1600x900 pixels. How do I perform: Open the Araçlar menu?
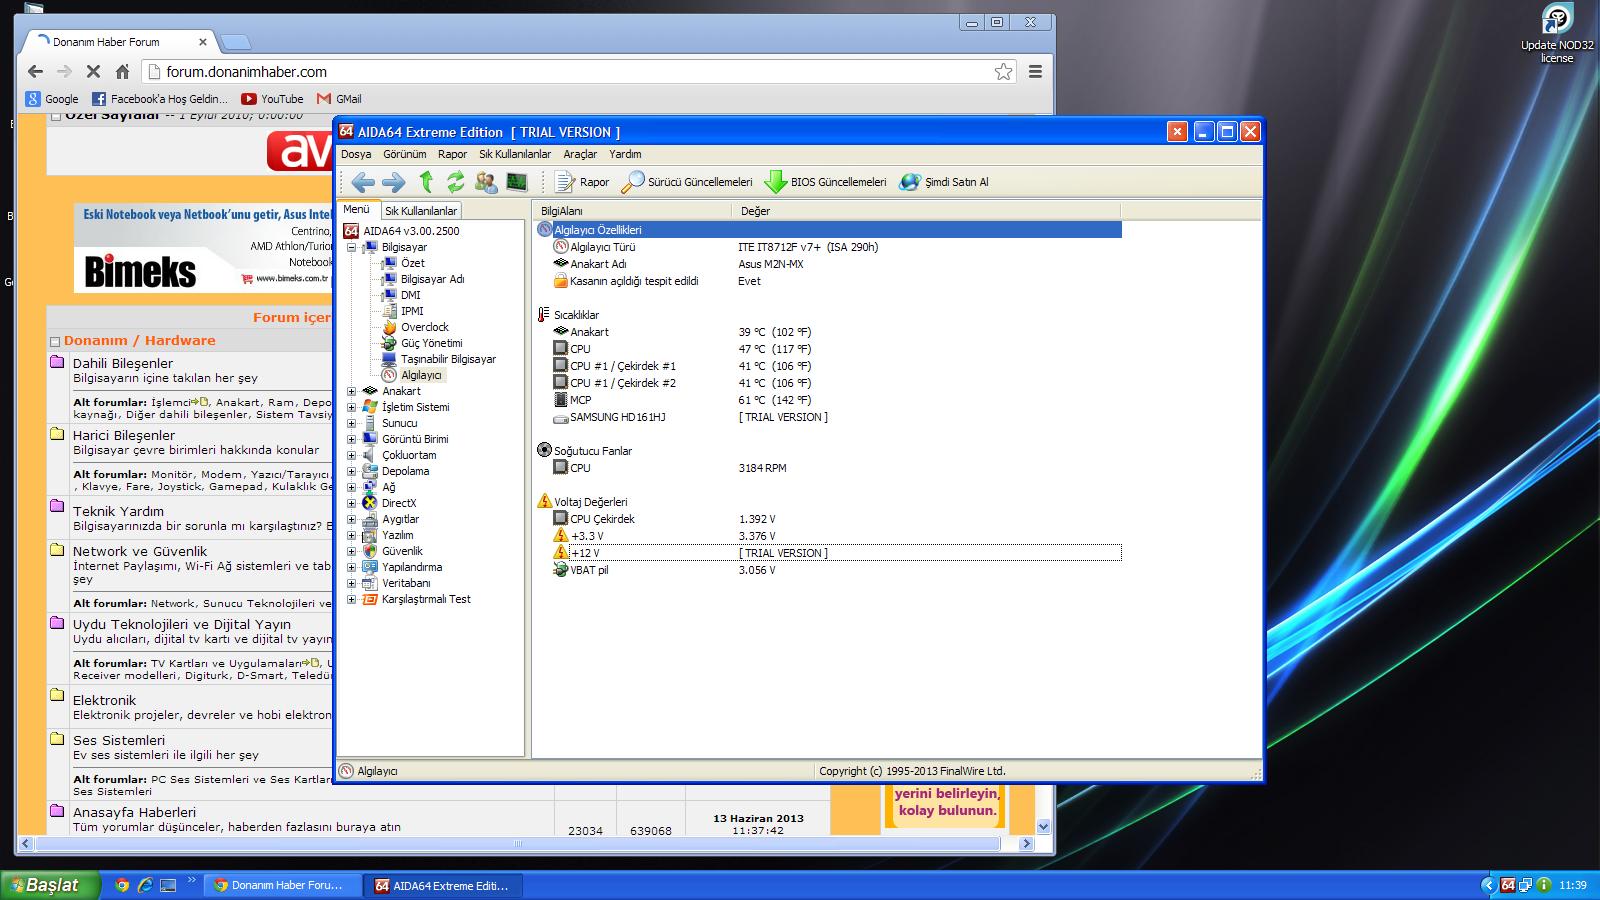[x=580, y=154]
